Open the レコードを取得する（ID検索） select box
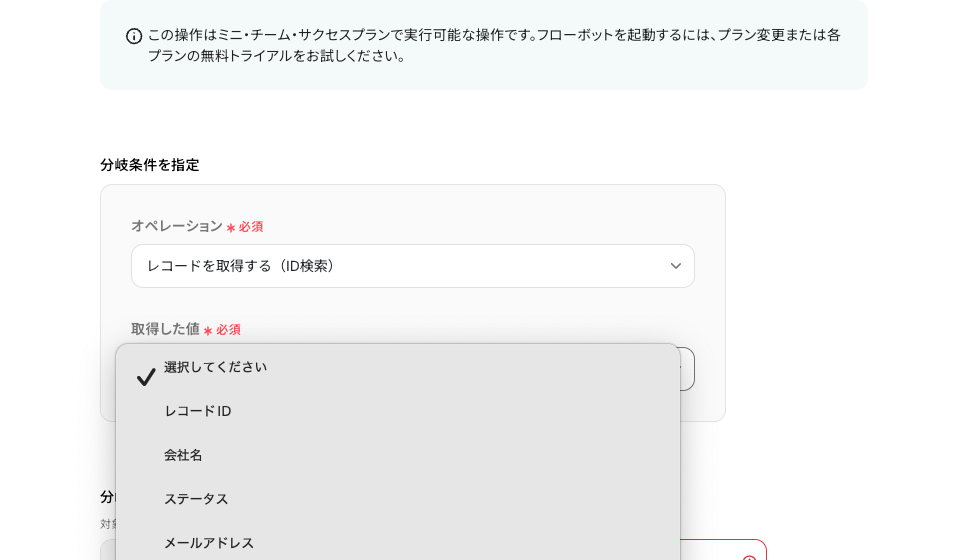 400,266
